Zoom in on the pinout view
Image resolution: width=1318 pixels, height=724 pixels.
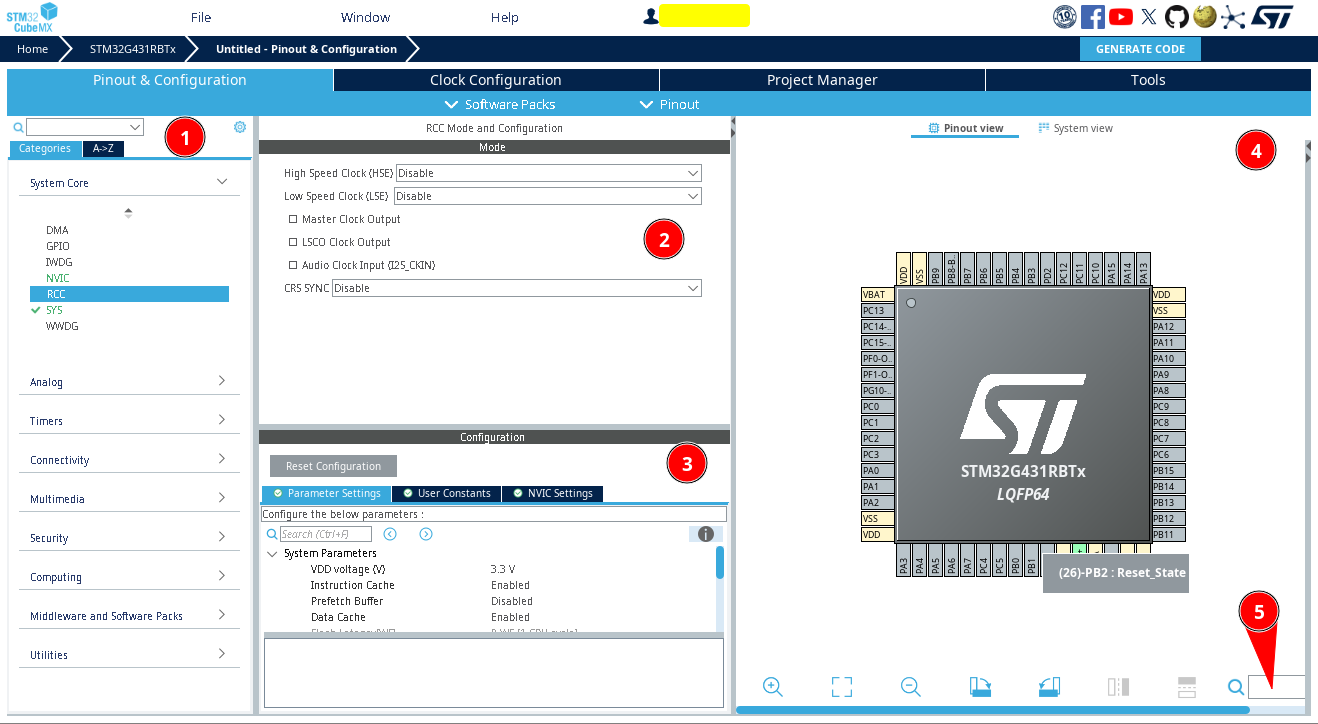point(772,687)
